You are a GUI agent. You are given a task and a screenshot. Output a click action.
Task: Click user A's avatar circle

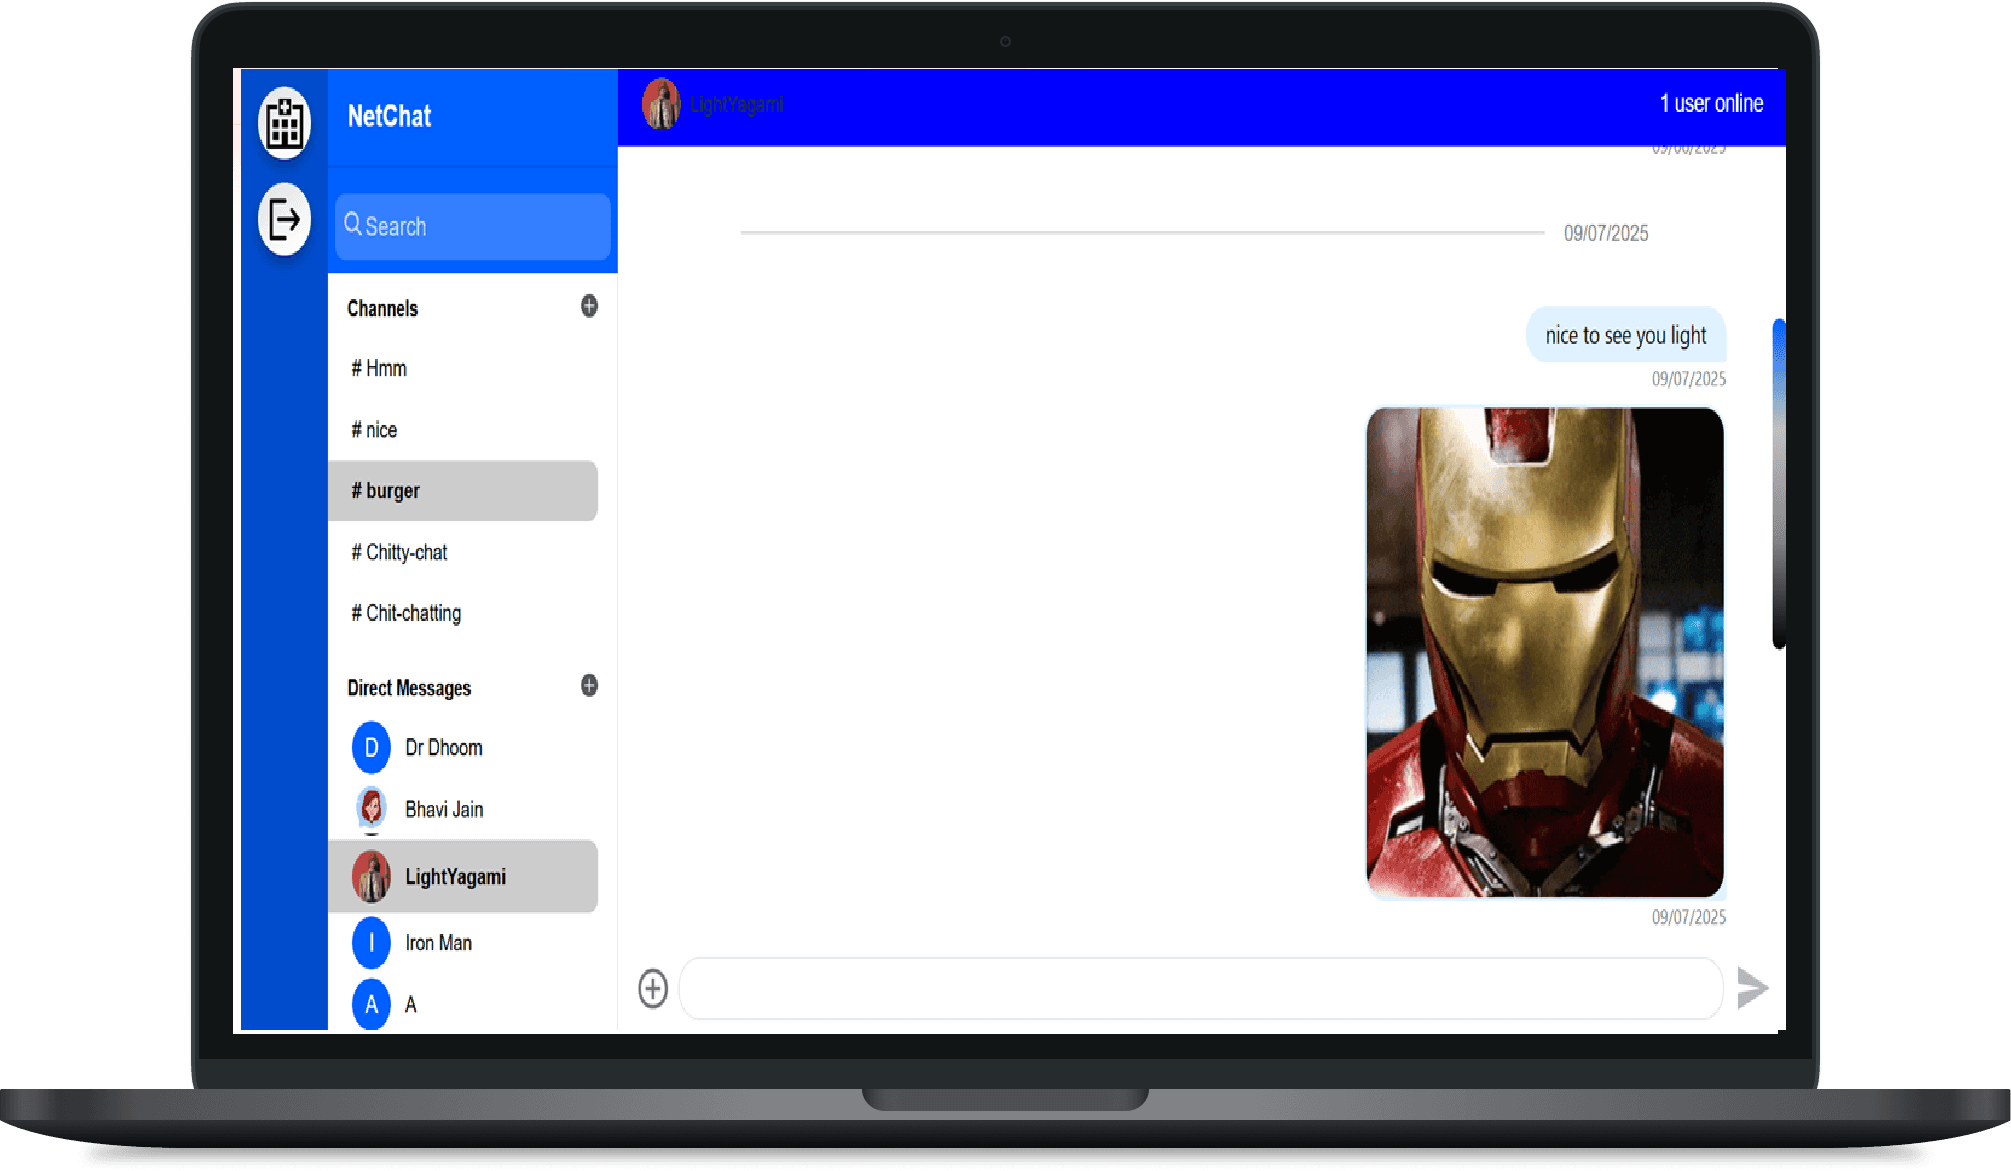pos(371,1004)
